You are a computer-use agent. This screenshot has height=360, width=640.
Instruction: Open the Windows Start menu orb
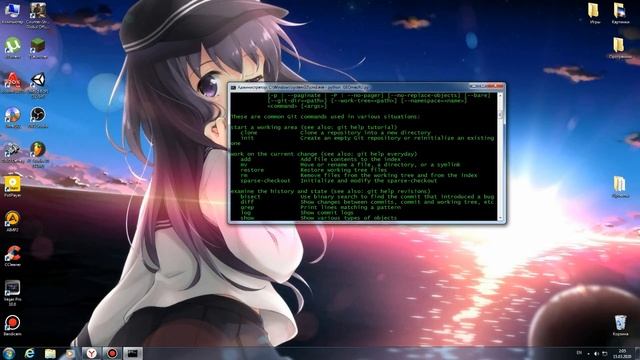9,353
